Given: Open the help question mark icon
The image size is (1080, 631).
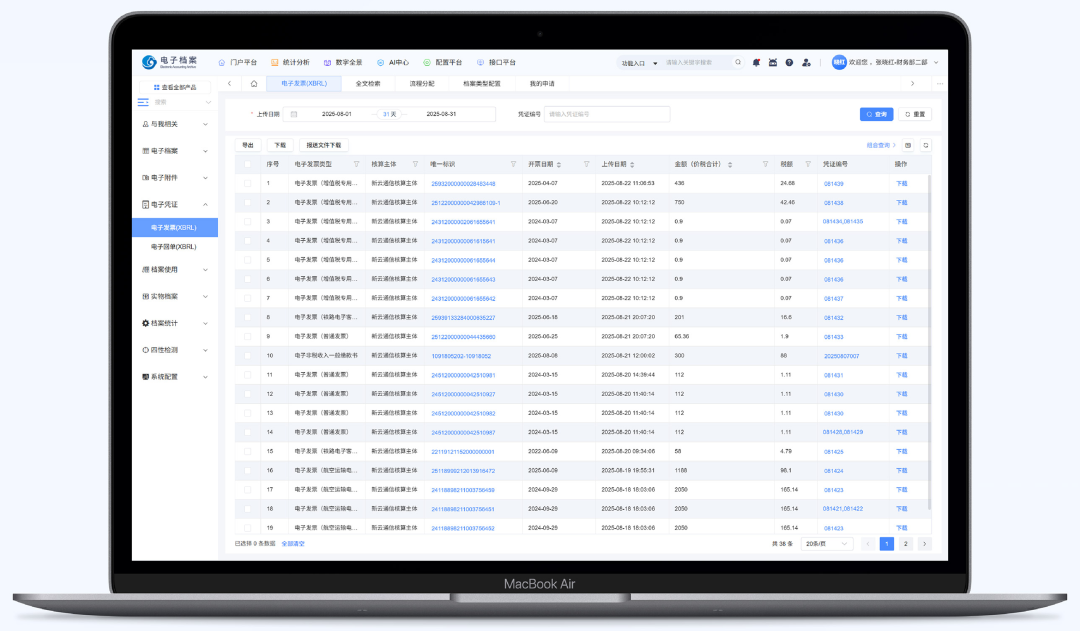Looking at the screenshot, I should tap(789, 62).
